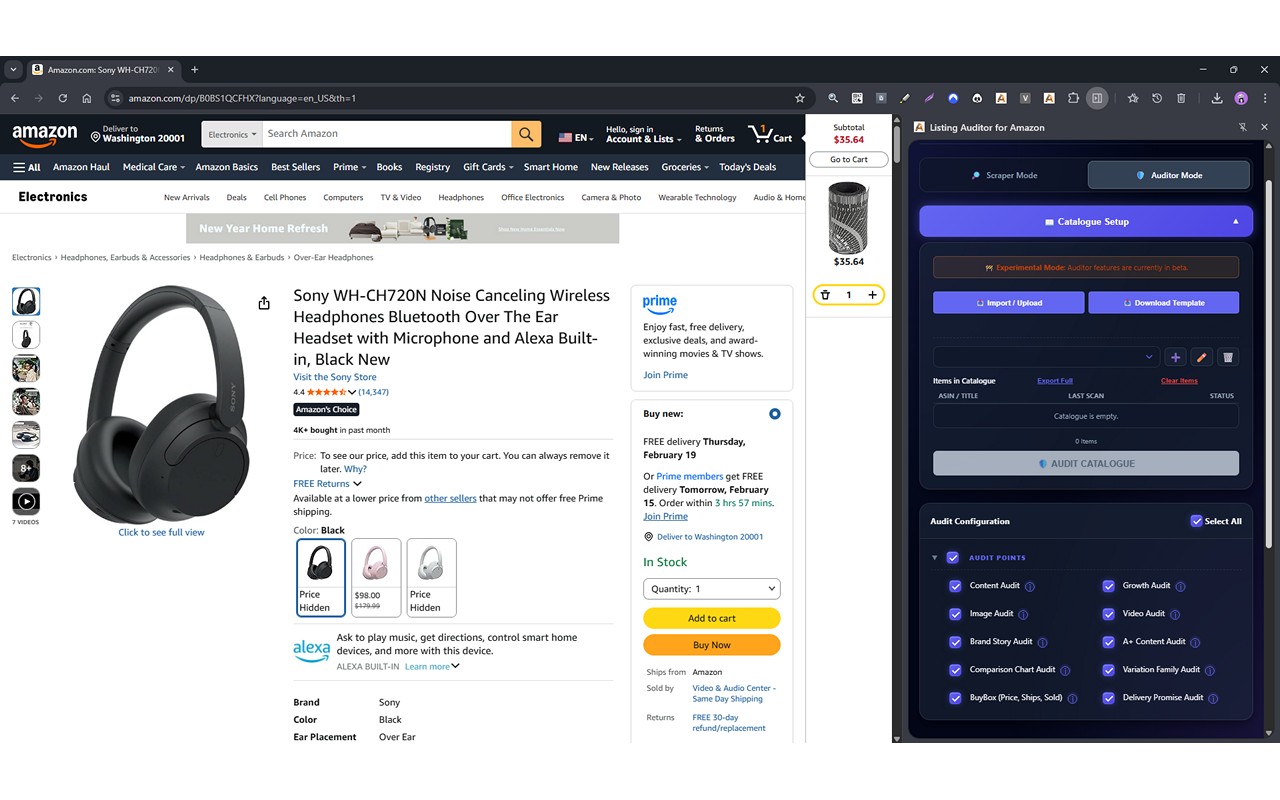The height and width of the screenshot is (800, 1280).
Task: Click the info icon beside Image Audit
Action: [1023, 614]
